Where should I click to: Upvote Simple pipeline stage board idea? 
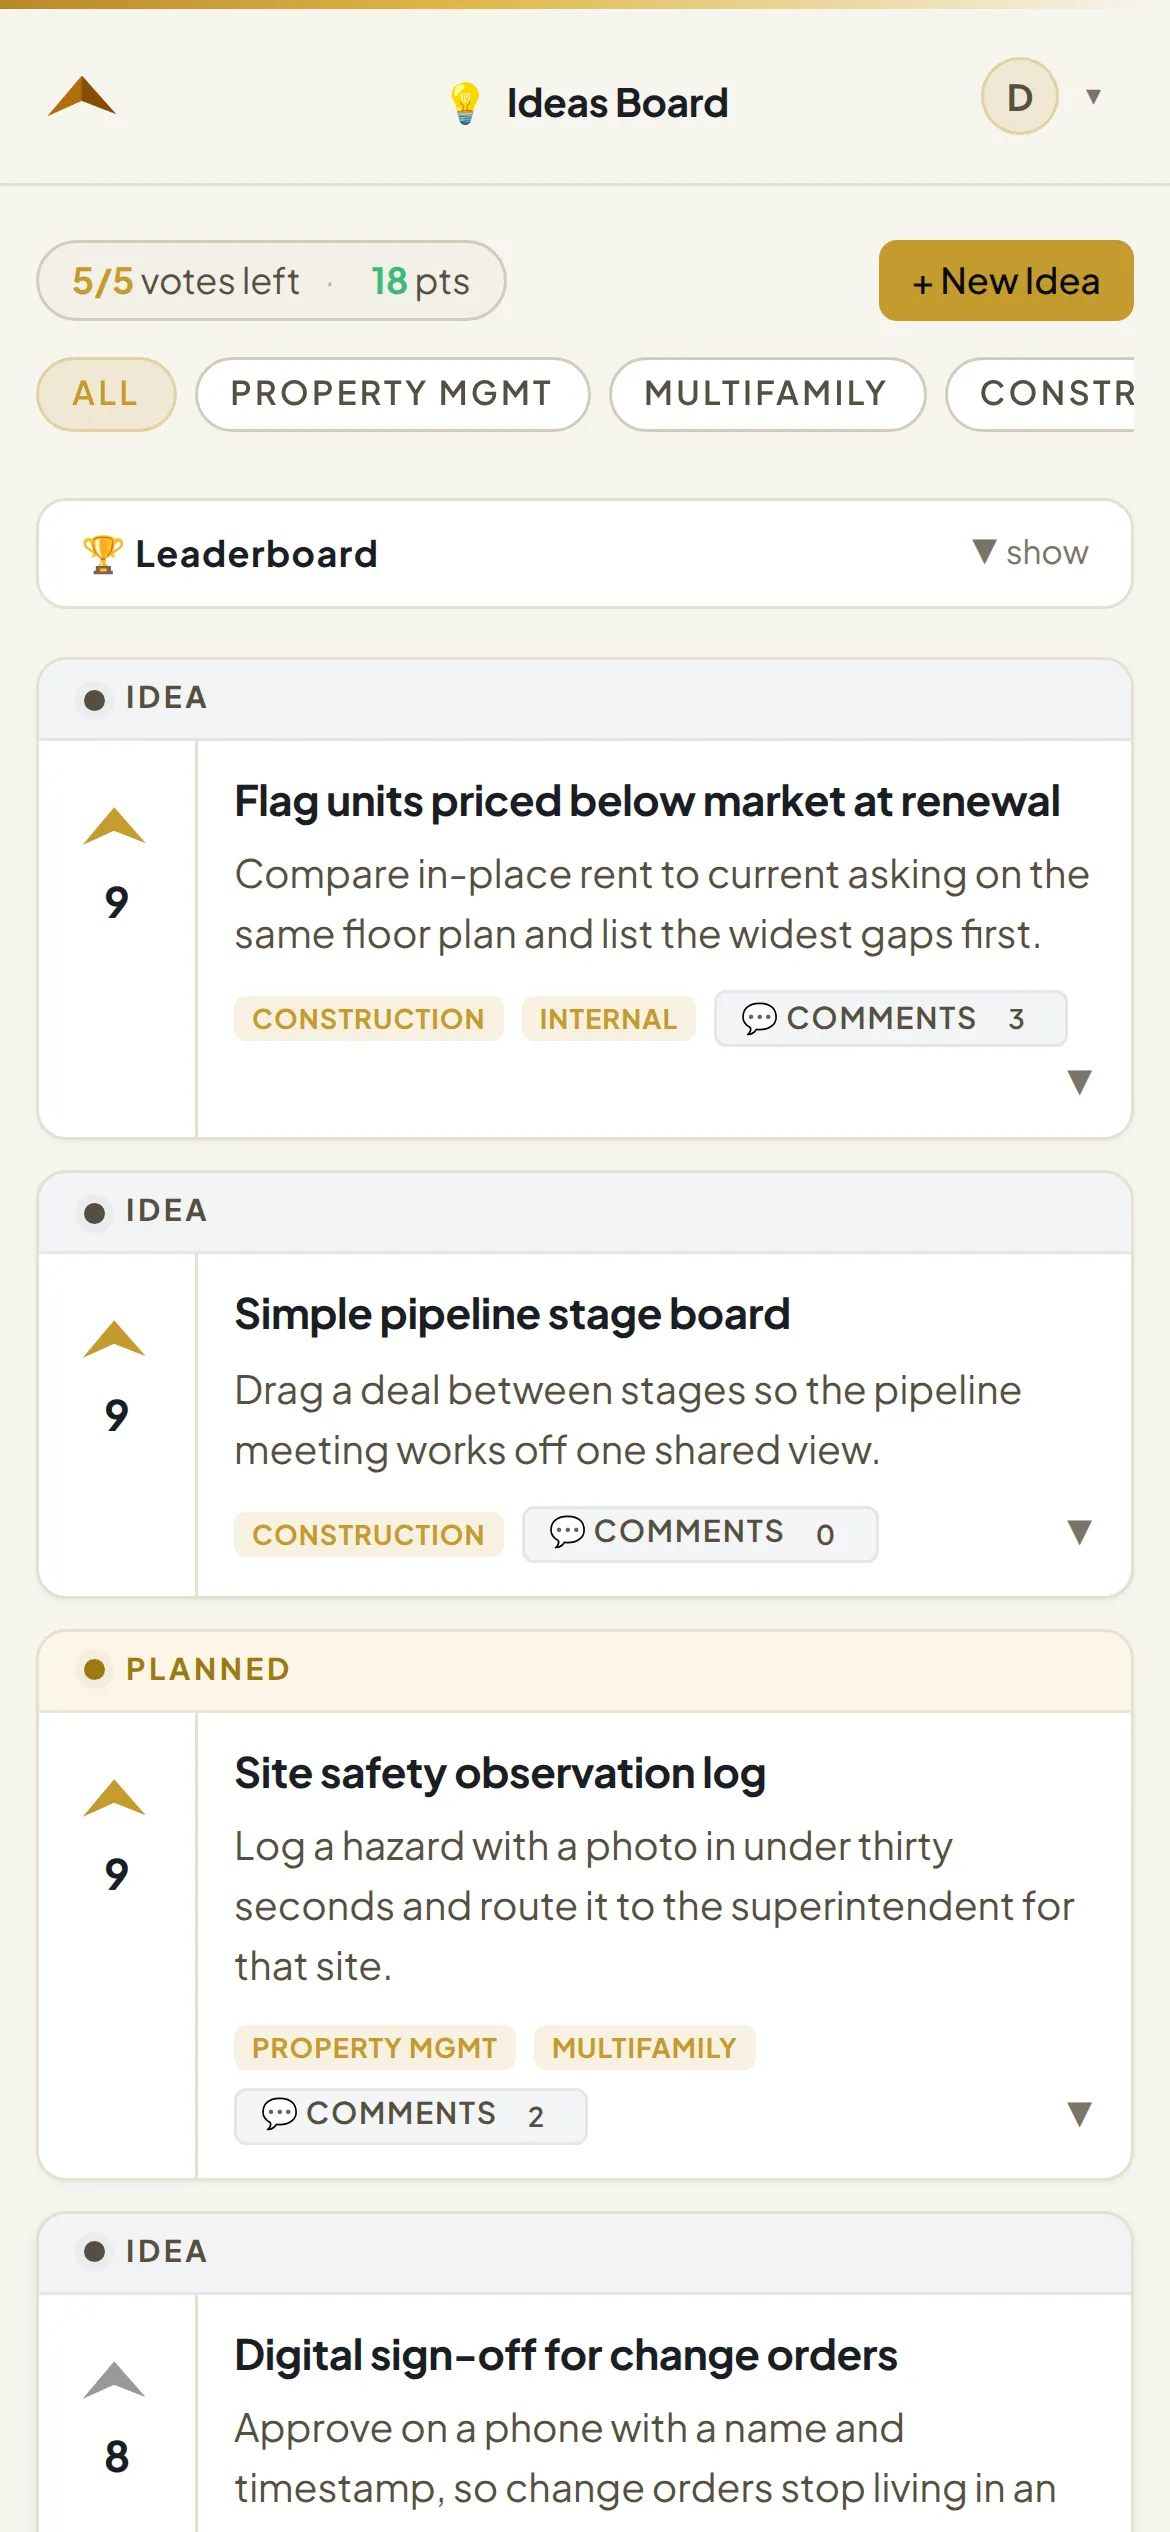(x=114, y=1339)
